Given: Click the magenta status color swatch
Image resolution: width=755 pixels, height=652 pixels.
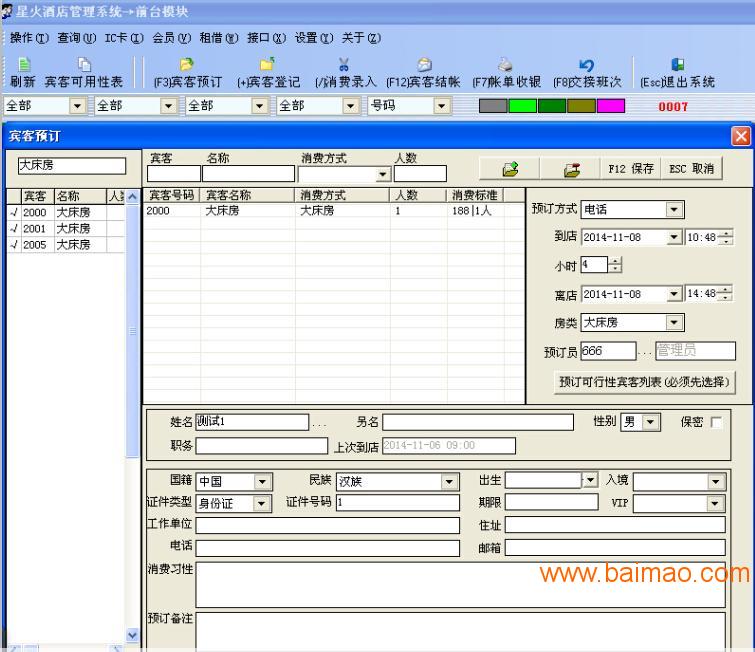Looking at the screenshot, I should 611,106.
